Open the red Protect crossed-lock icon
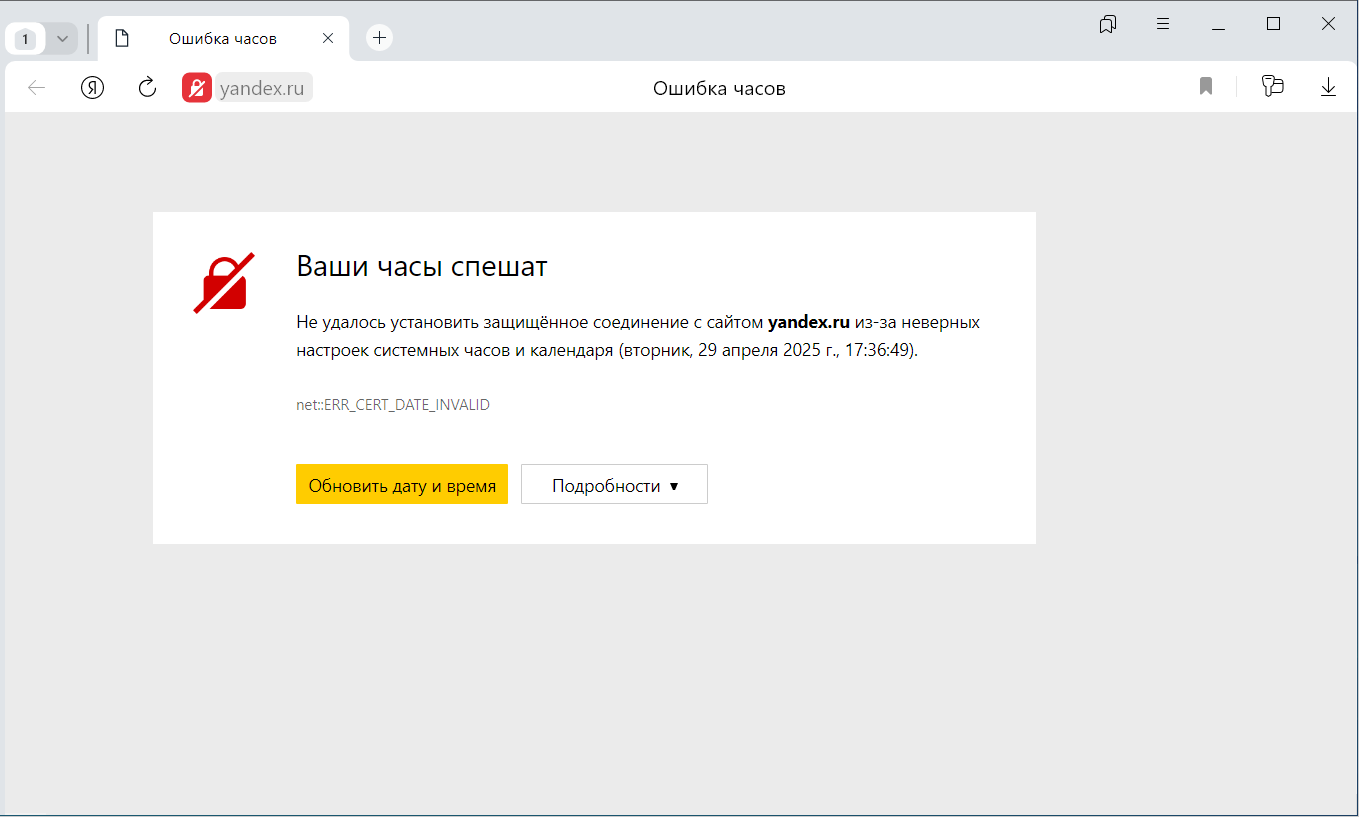This screenshot has height=817, width=1359. [x=197, y=88]
